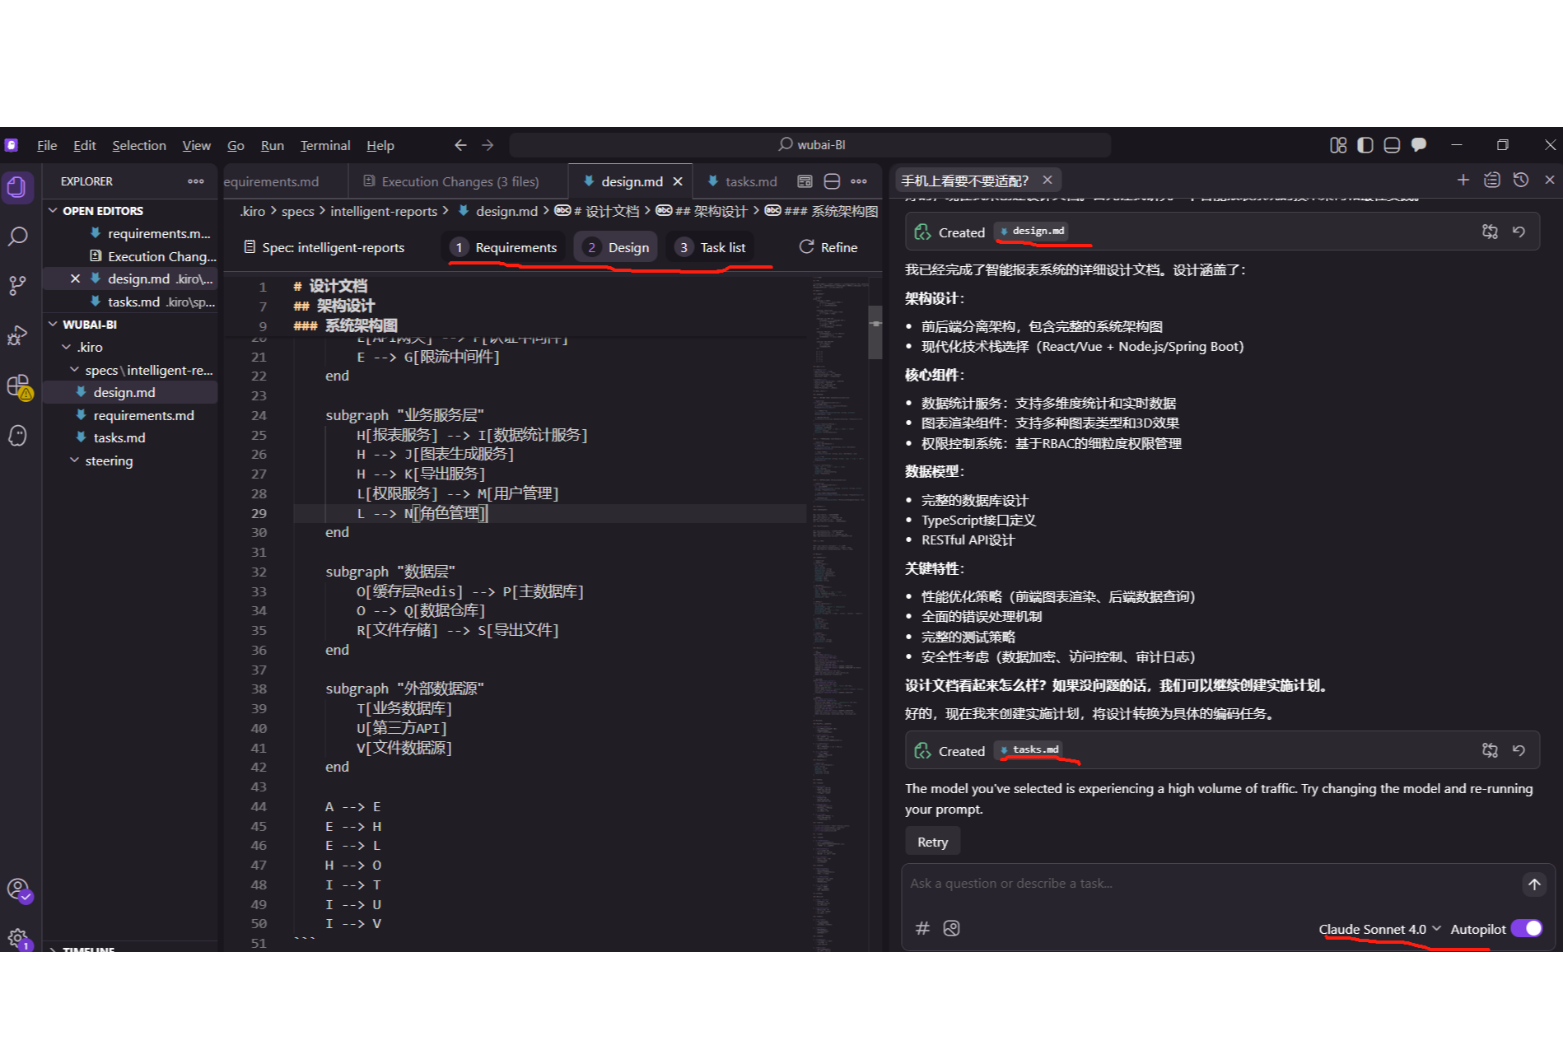The width and height of the screenshot is (1568, 1045).
Task: Open the Explorer view in activity bar
Action: coord(18,187)
